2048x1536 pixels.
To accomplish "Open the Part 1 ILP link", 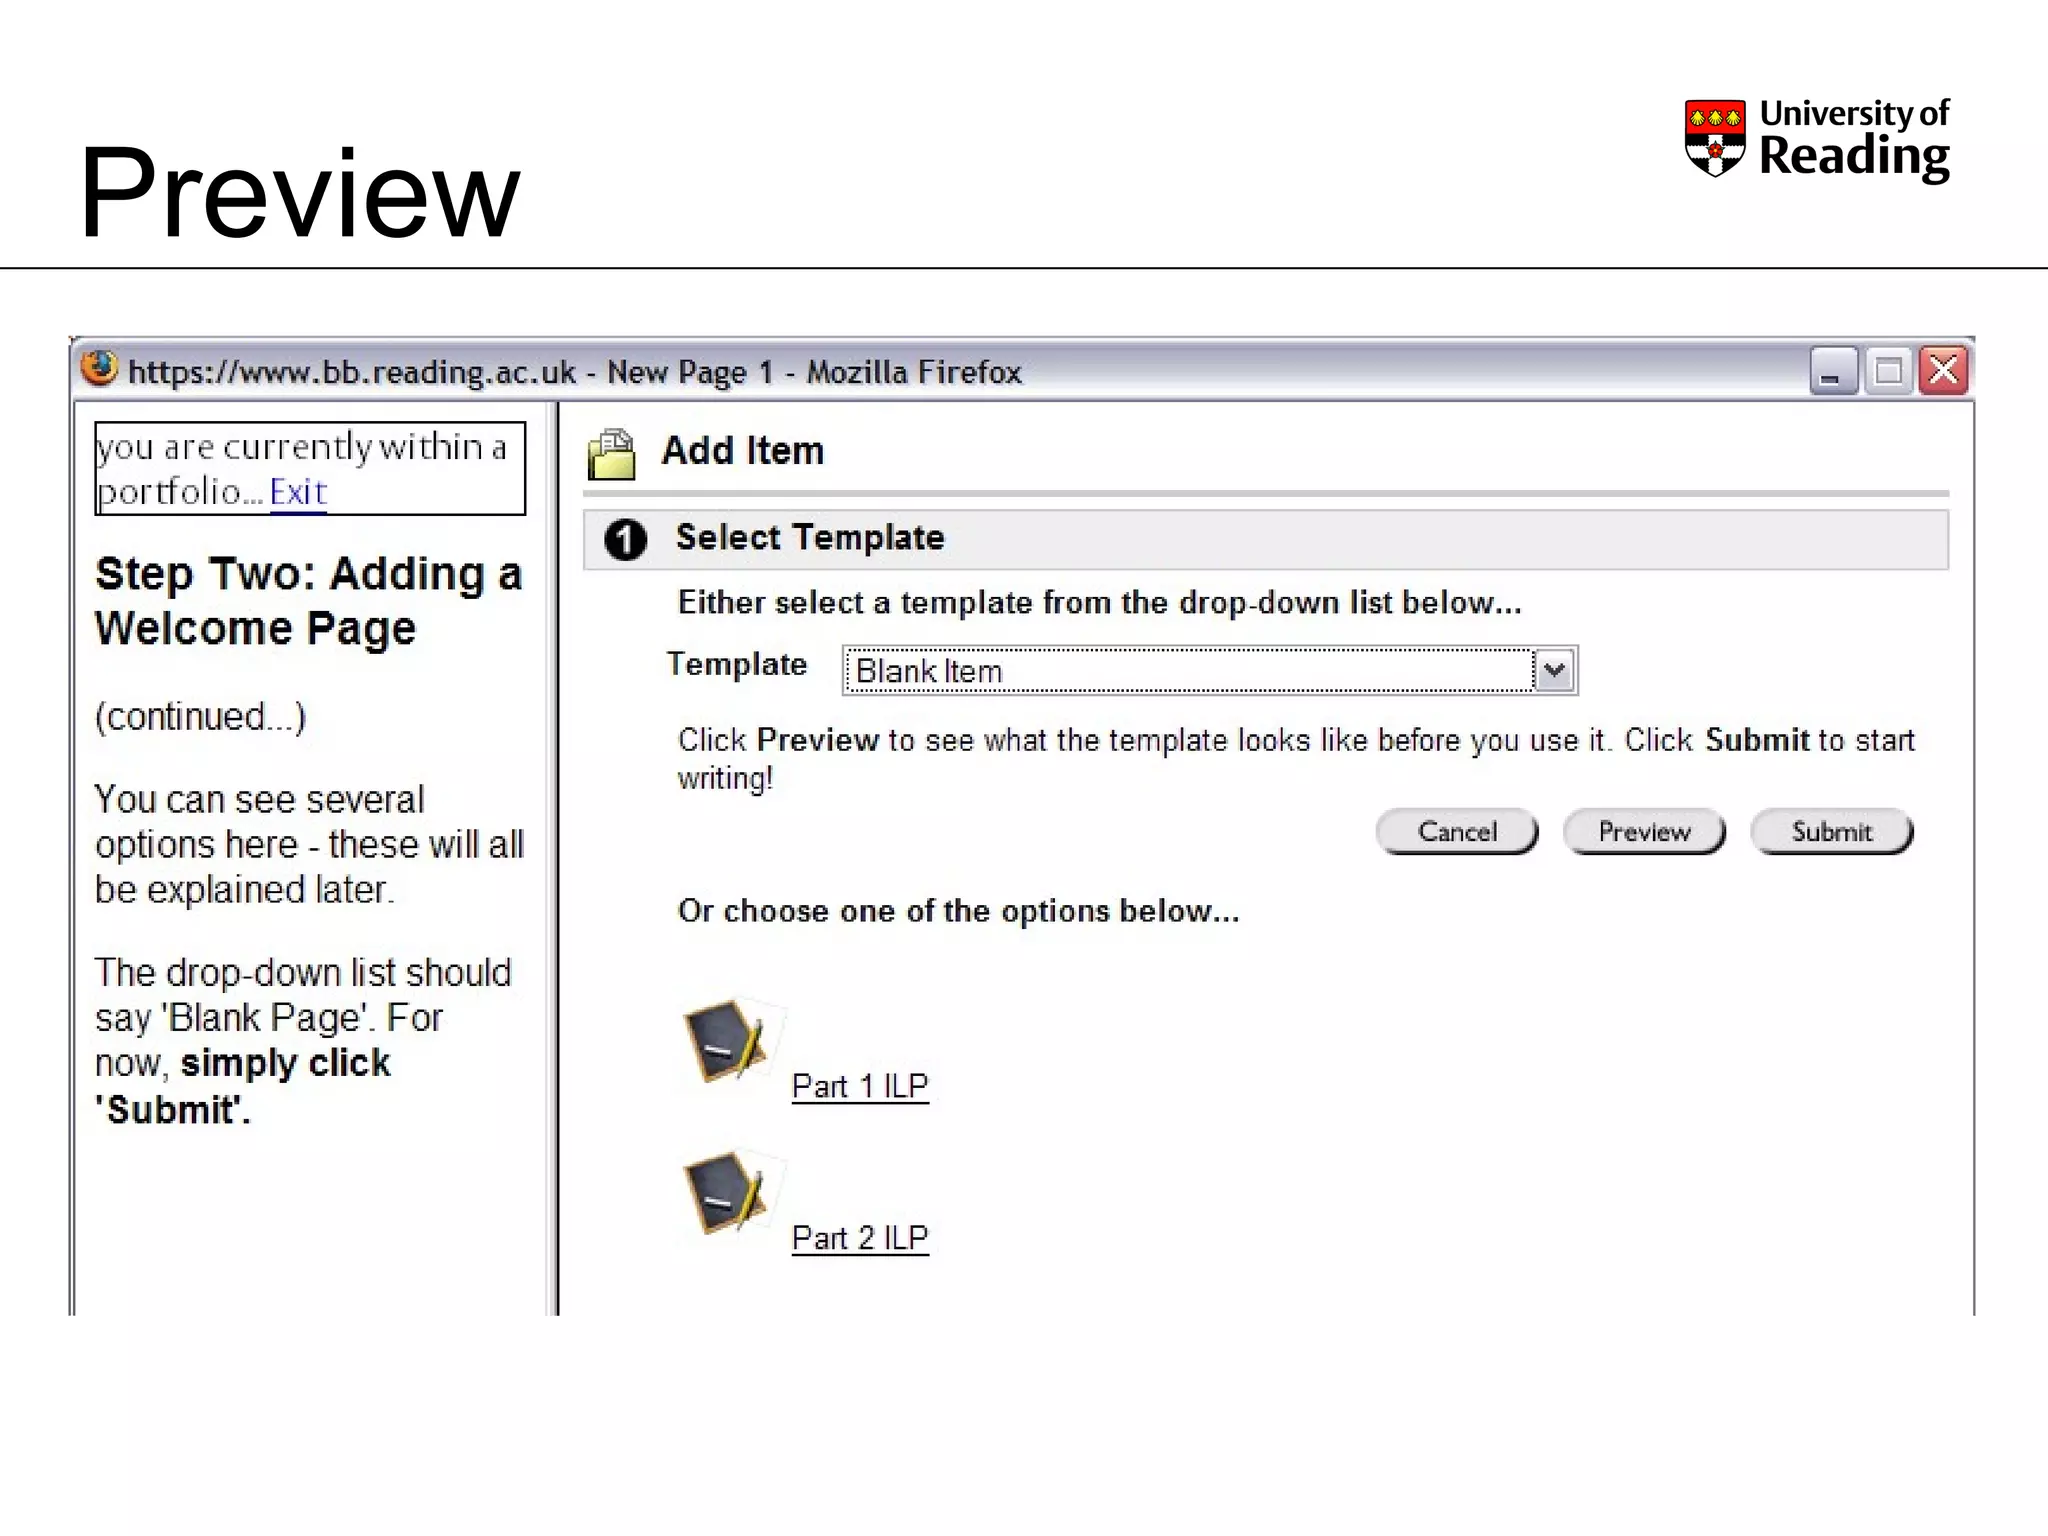I will (860, 1086).
